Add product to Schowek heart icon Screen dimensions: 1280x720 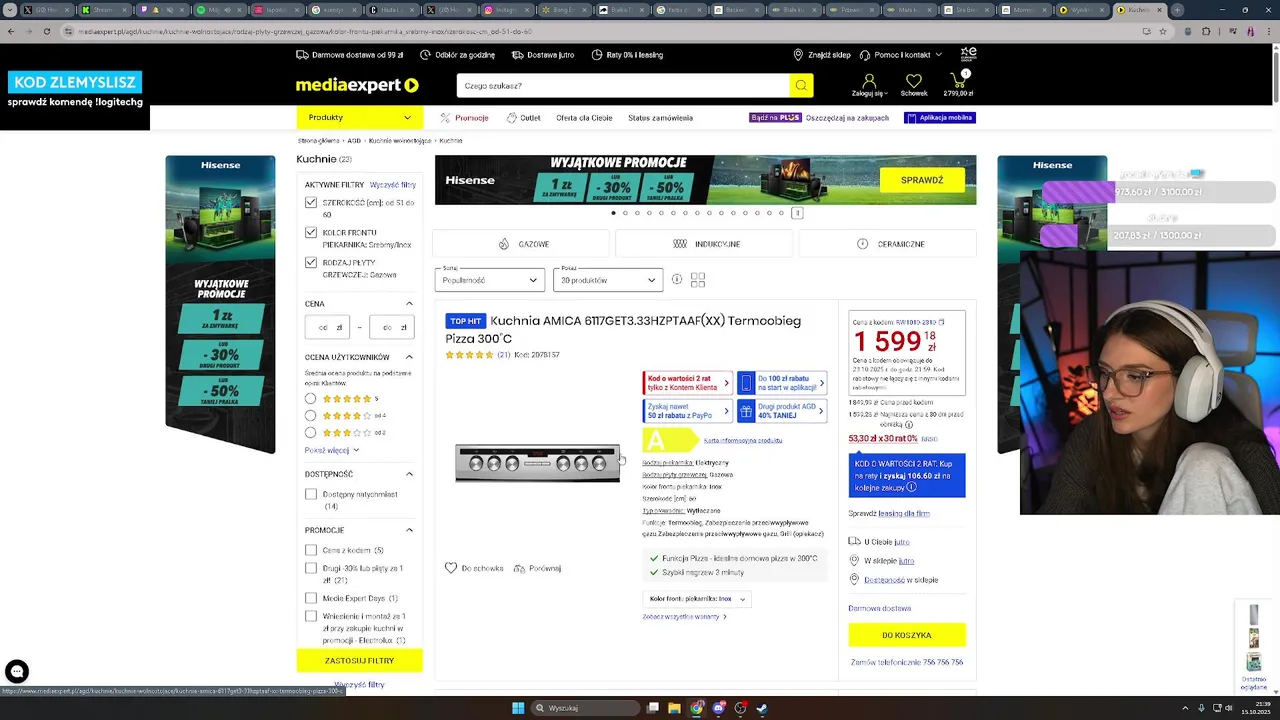point(451,567)
